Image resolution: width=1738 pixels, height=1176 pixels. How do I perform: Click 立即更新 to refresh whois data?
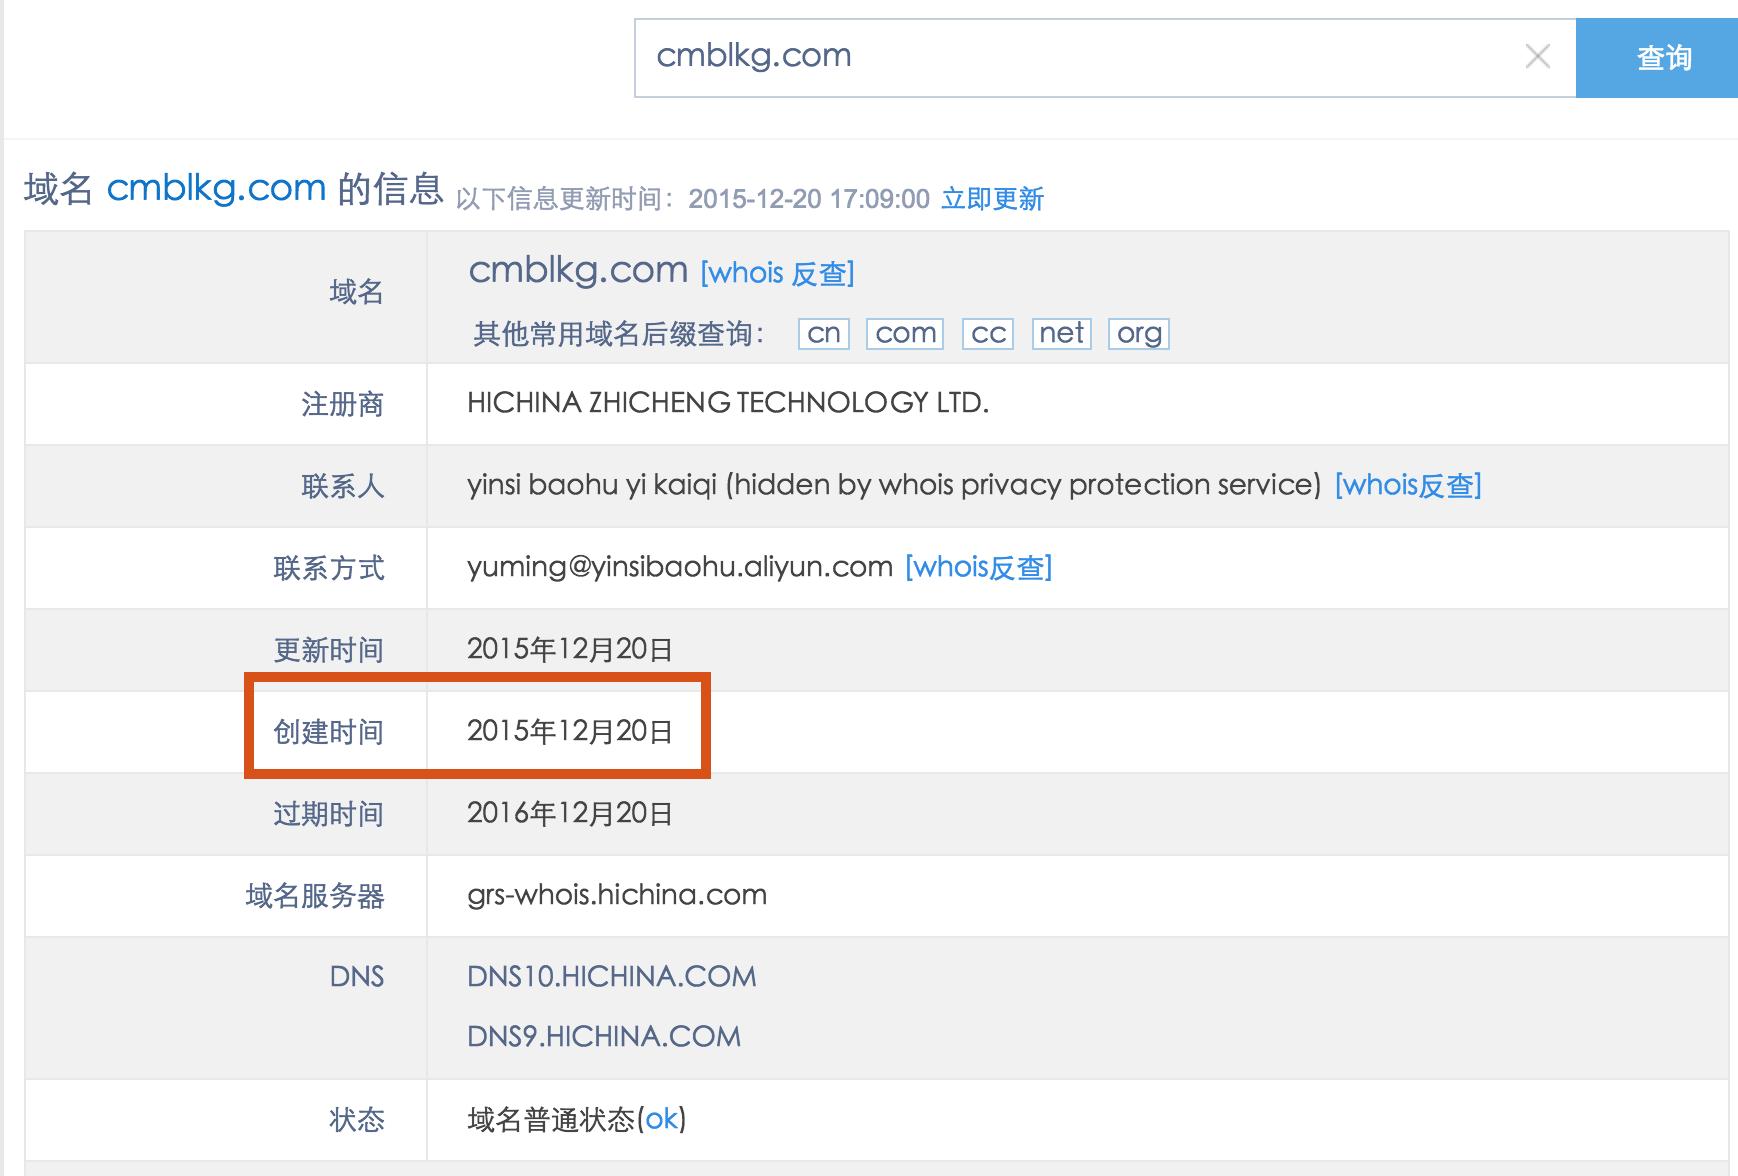991,199
